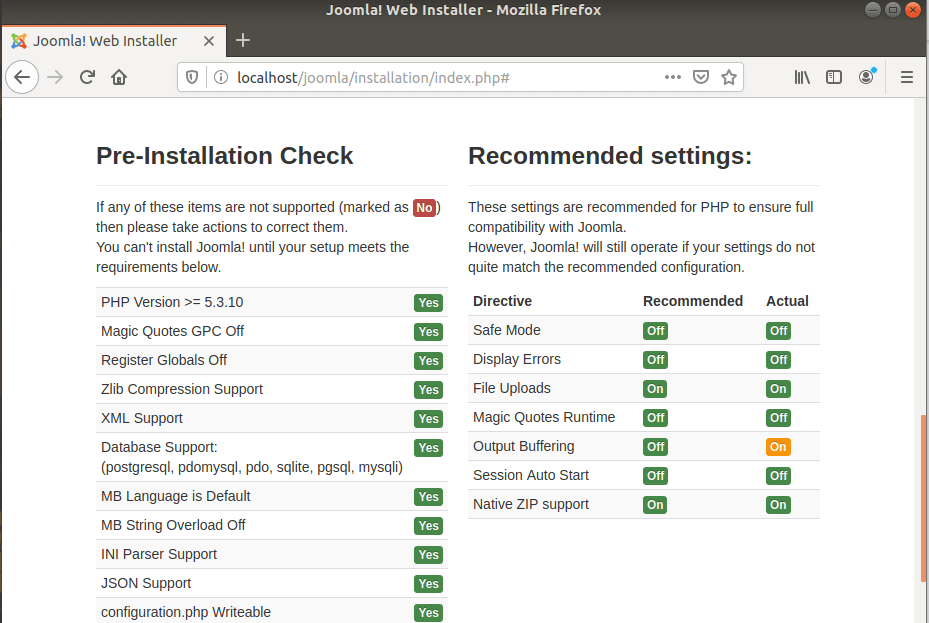Click the PHP Version >= 5.3.10 label

(x=172, y=302)
